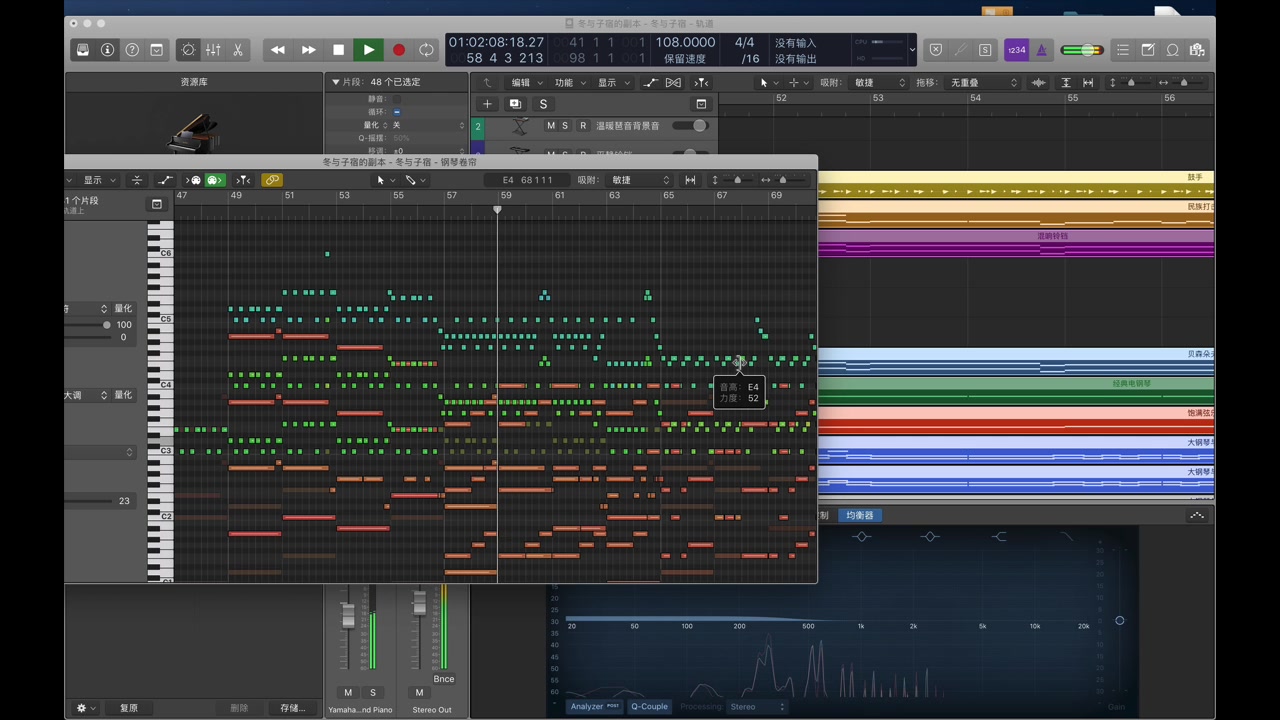1280x720 pixels.
Task: Toggle the Analyzer button in the EQ
Action: click(x=595, y=707)
